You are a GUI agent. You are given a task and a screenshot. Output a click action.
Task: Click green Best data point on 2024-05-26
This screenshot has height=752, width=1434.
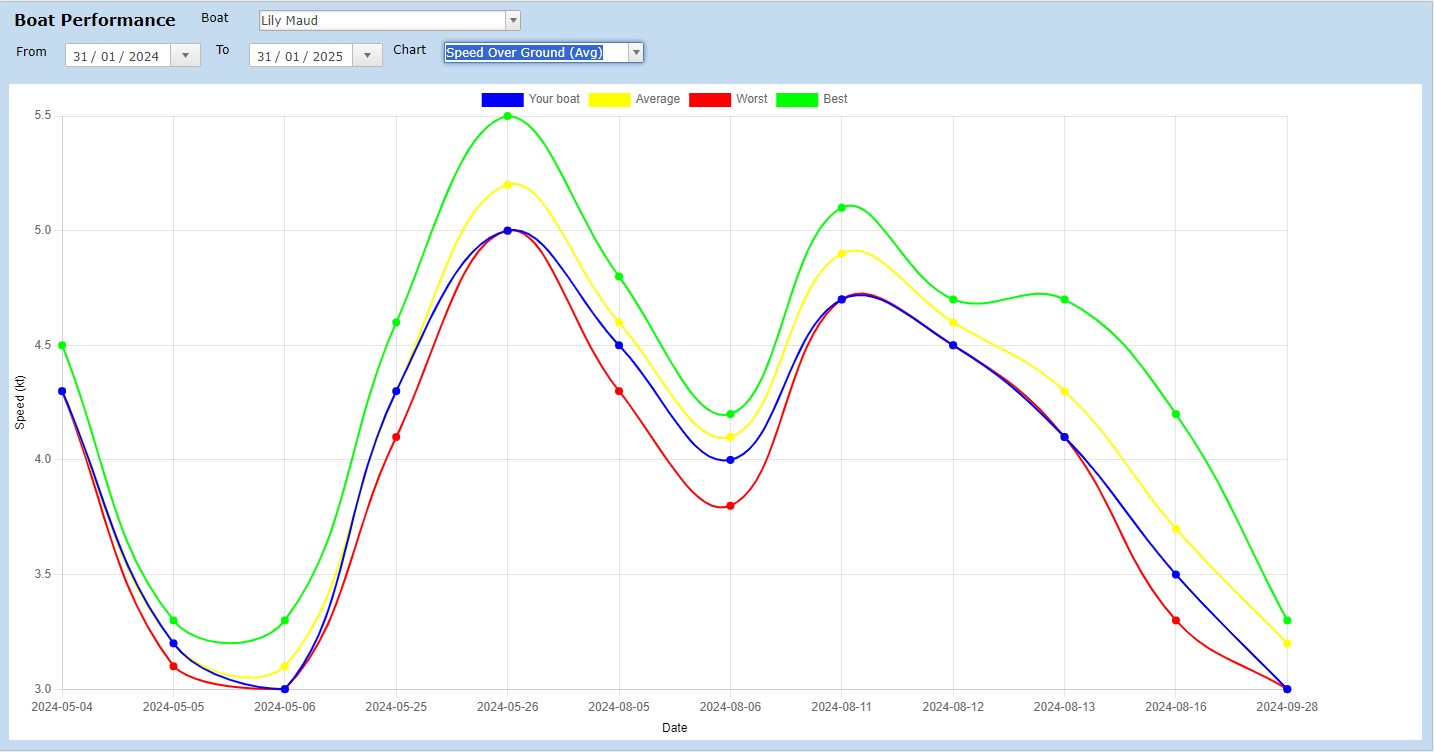tap(508, 116)
